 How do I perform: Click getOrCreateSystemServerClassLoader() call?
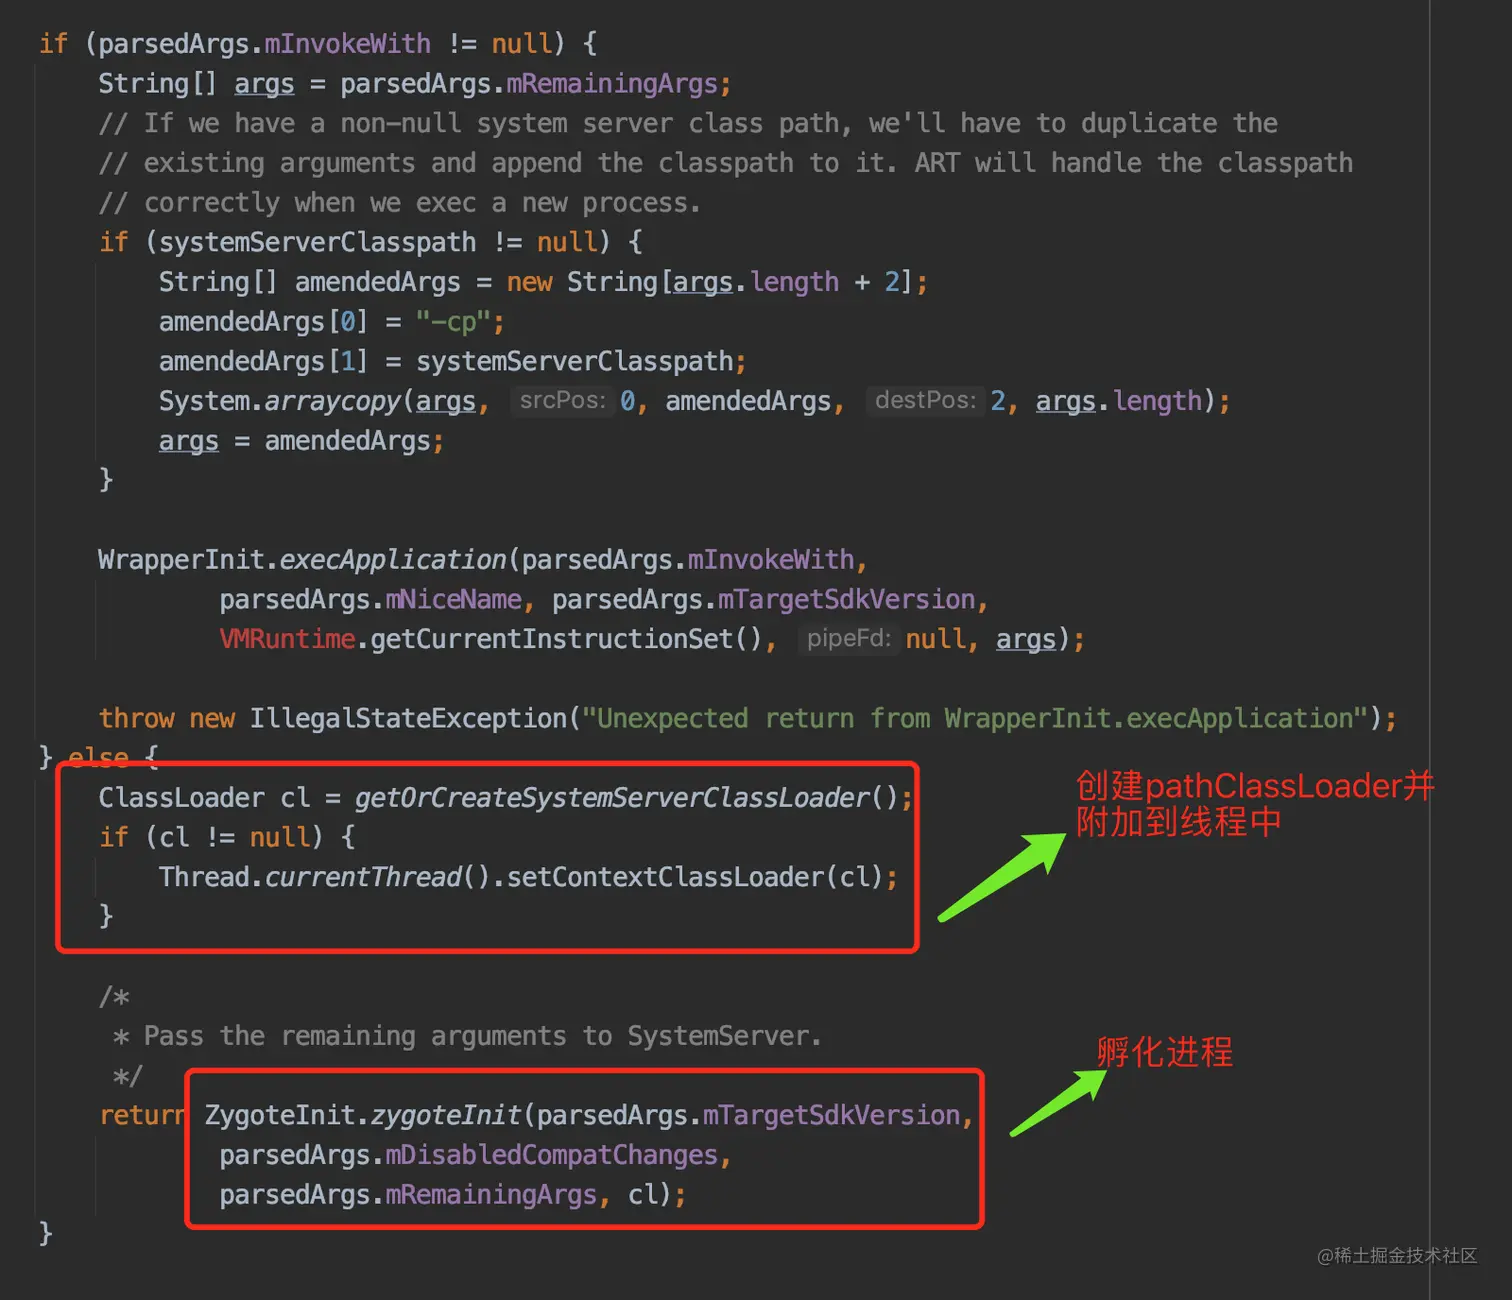627,798
